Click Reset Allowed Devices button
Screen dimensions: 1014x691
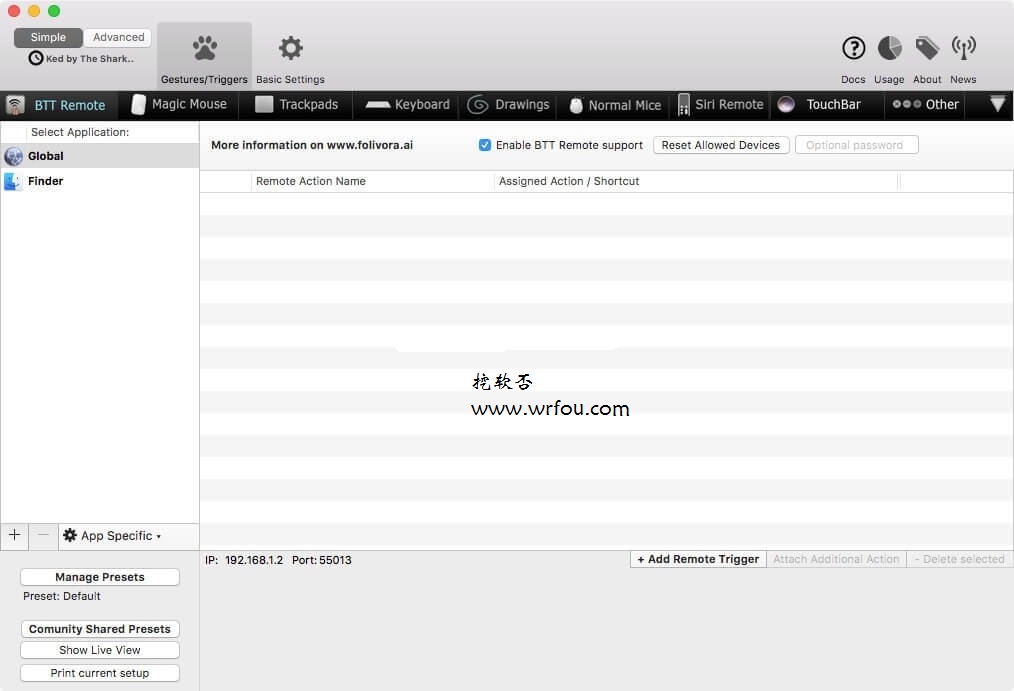point(720,145)
